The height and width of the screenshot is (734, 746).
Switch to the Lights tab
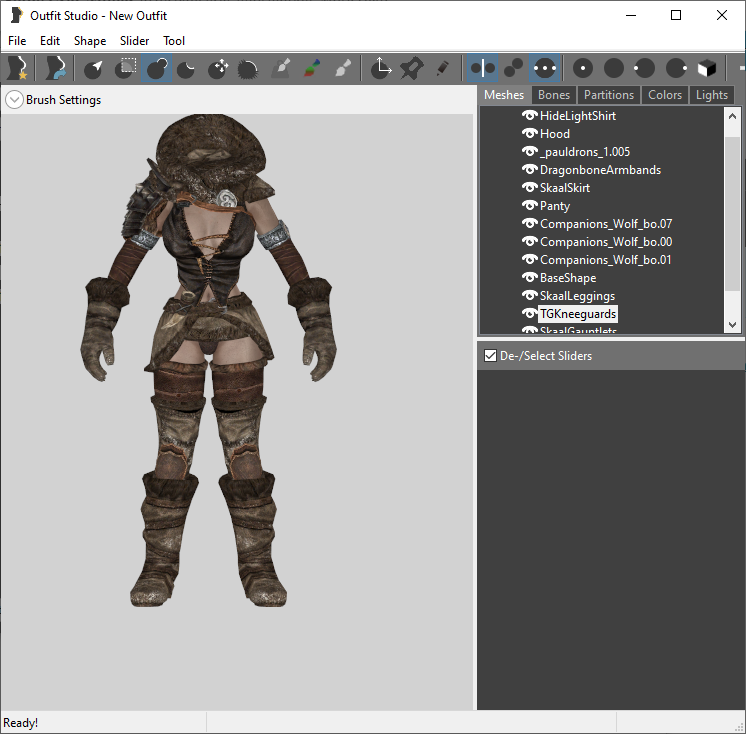712,95
